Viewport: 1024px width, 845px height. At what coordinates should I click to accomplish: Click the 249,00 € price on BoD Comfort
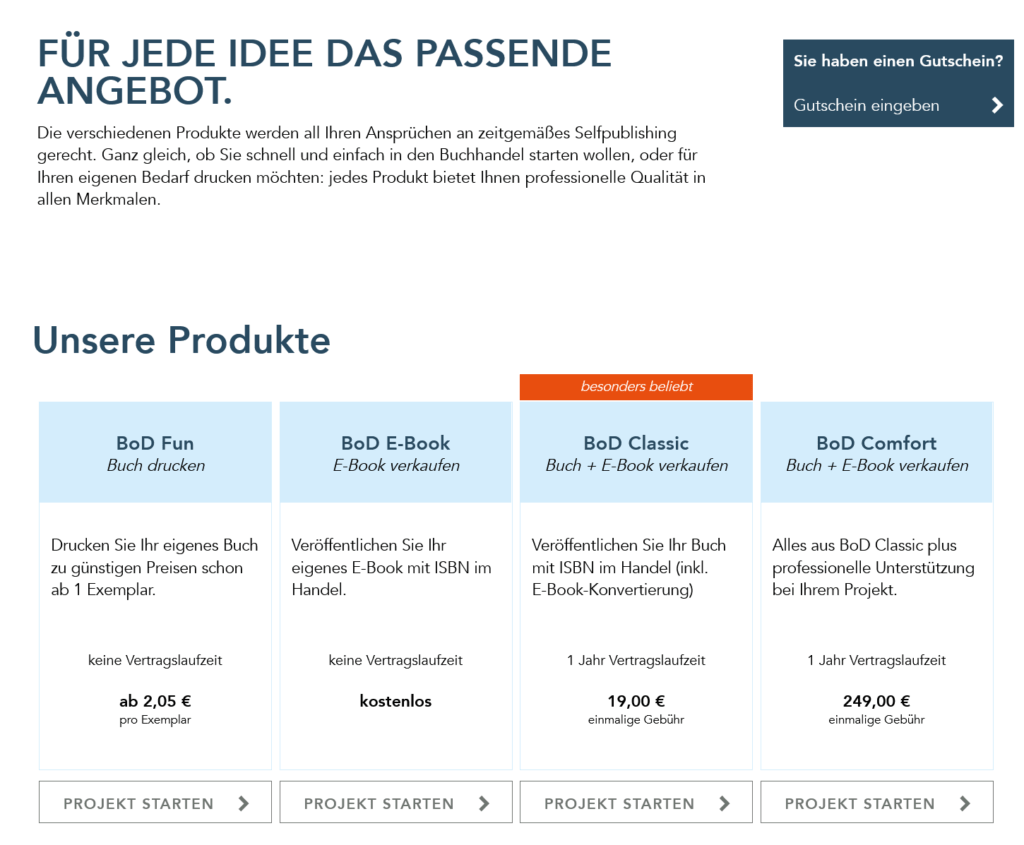point(877,701)
